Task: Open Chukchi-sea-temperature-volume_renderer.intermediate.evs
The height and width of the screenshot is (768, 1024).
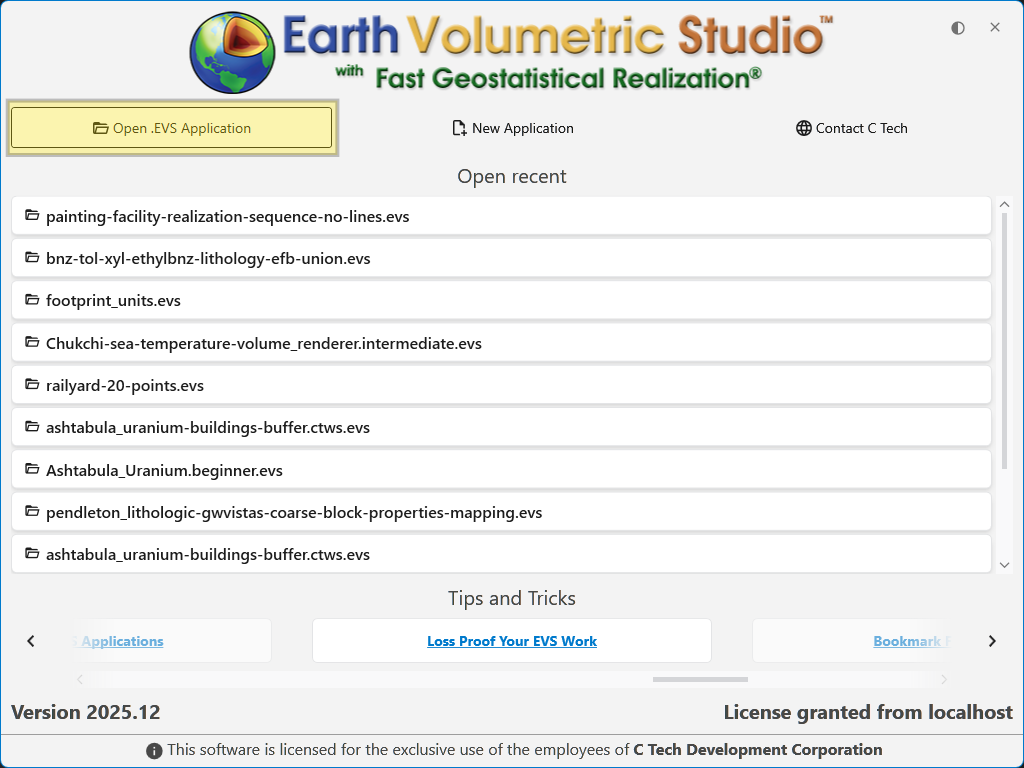Action: tap(264, 343)
